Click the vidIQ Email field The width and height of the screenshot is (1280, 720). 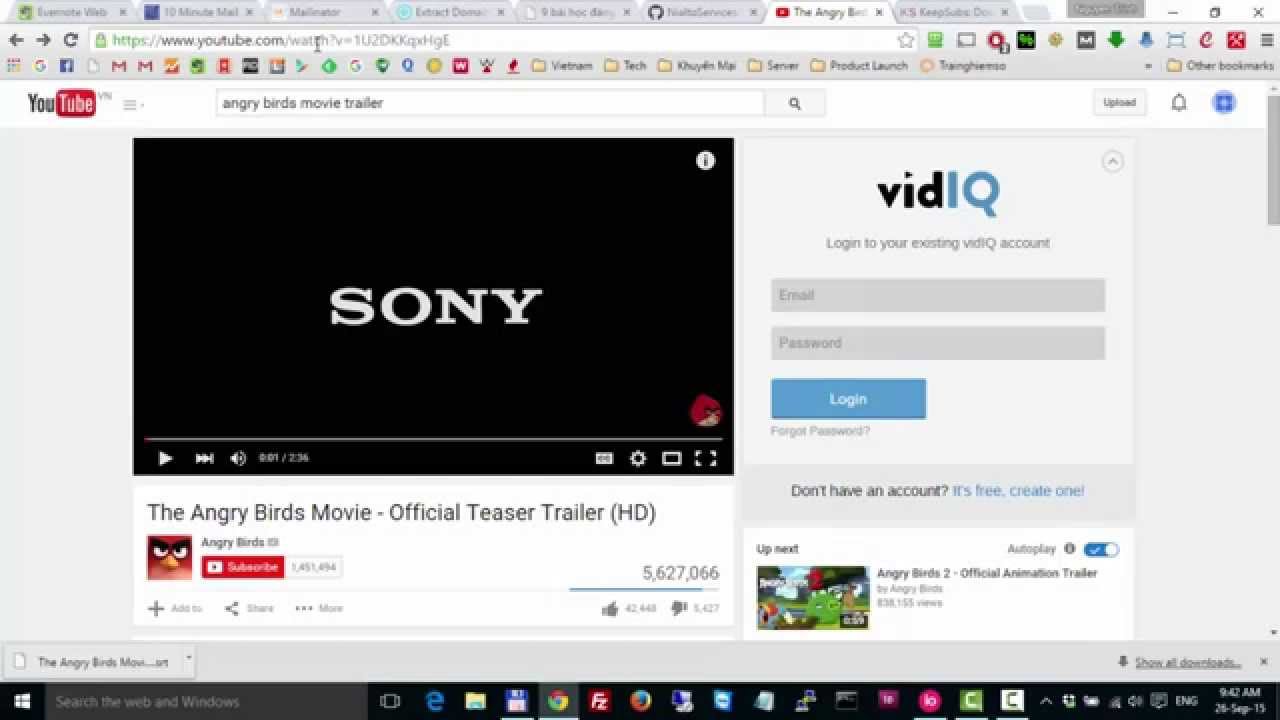[x=938, y=295]
